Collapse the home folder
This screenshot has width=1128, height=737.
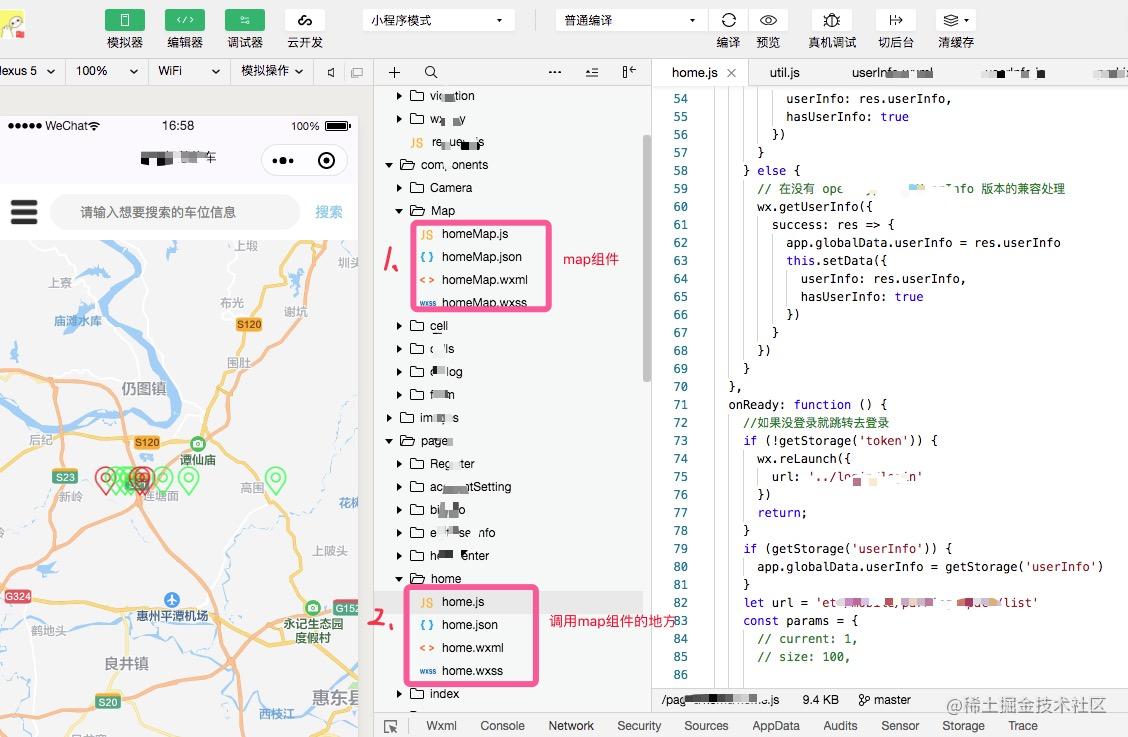[x=399, y=579]
